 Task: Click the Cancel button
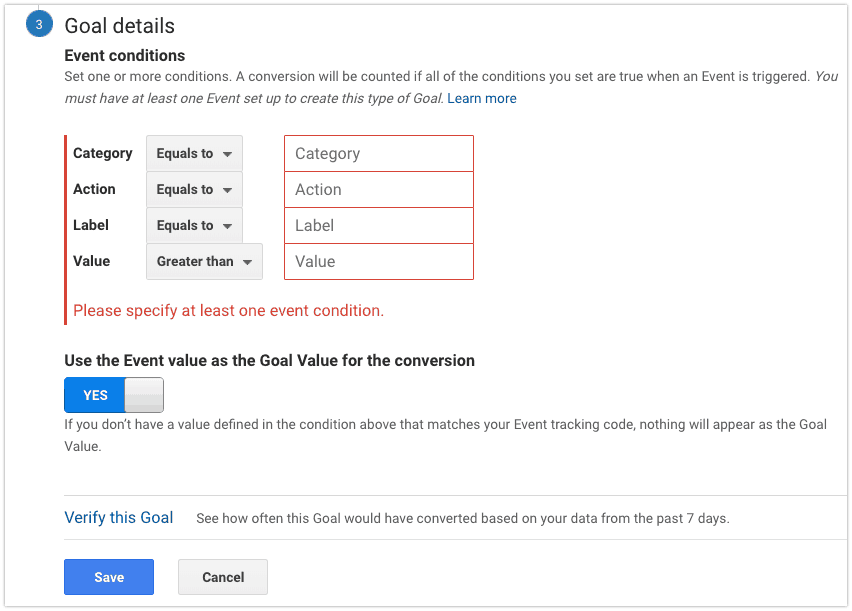[223, 577]
